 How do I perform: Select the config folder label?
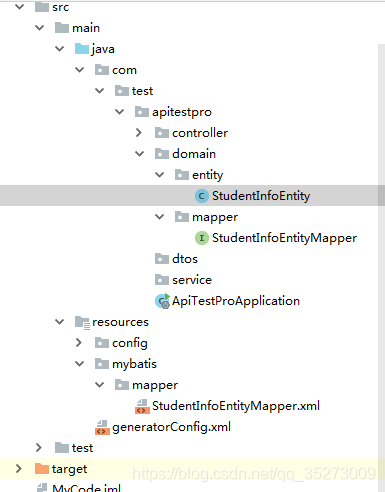coord(130,343)
